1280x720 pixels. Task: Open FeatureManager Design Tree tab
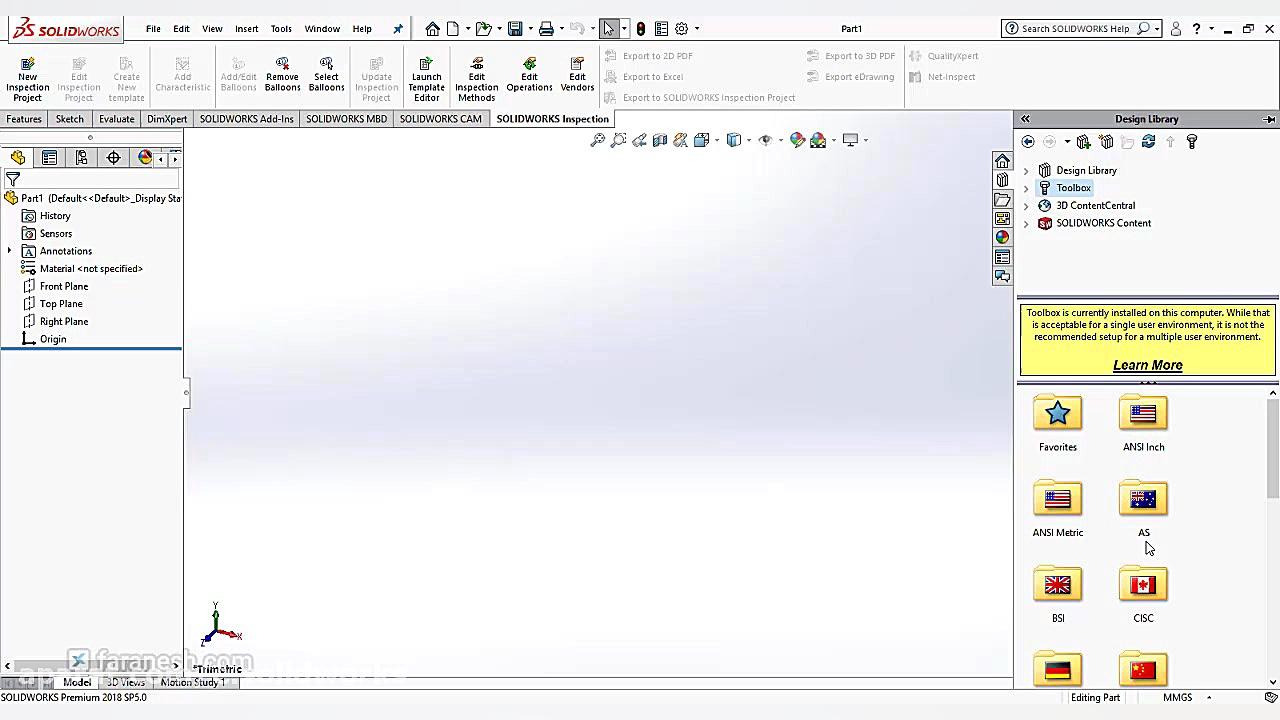(x=18, y=158)
